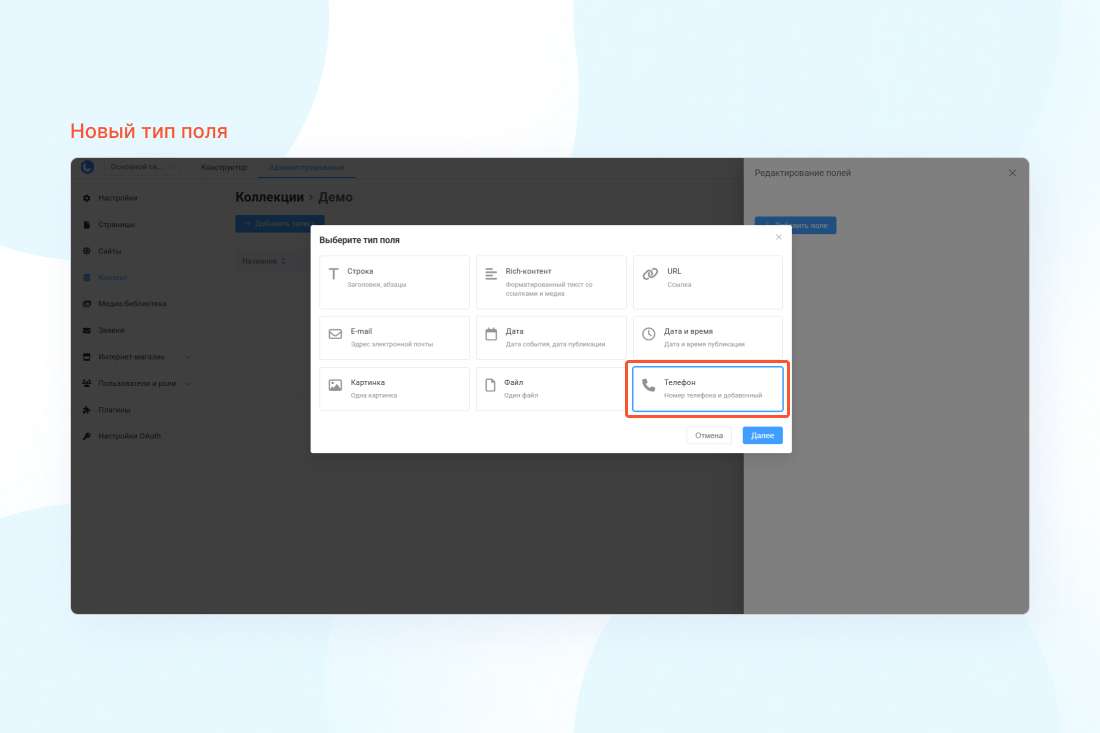Image resolution: width=1100 pixels, height=733 pixels.
Task: Open Медиа-библиотека in the sidebar
Action: pos(131,303)
